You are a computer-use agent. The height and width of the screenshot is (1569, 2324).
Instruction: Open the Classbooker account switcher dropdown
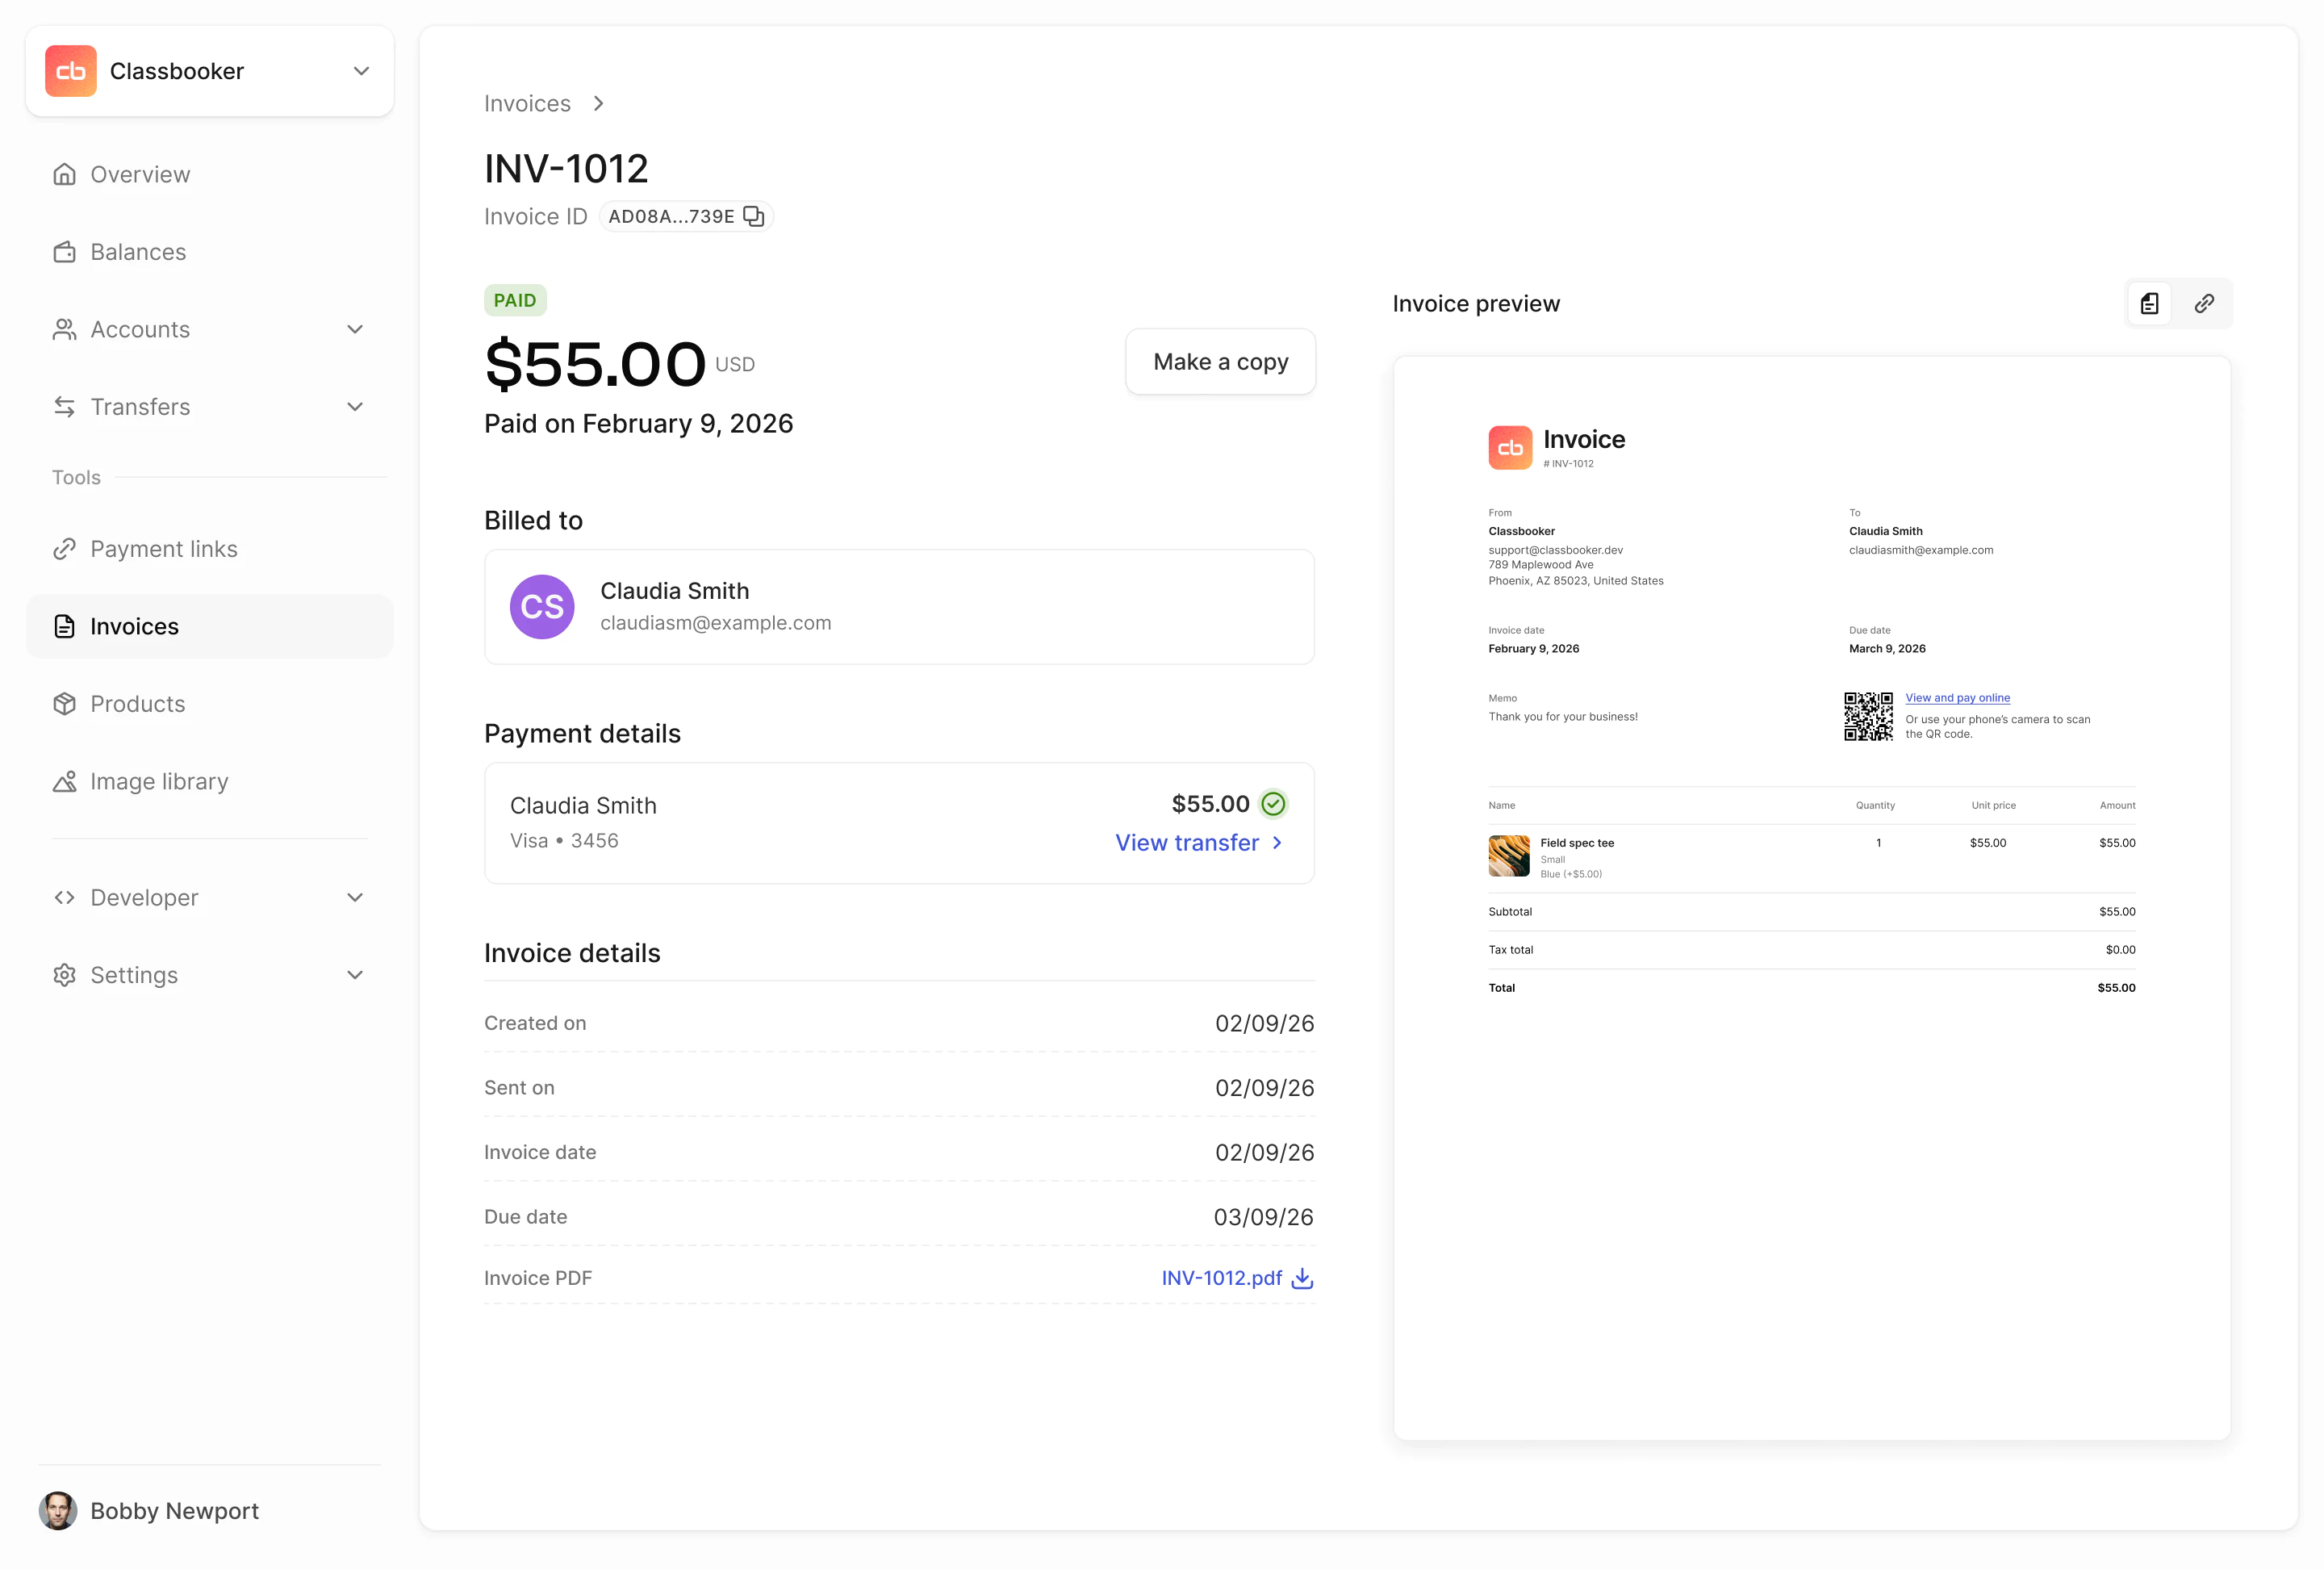click(361, 71)
